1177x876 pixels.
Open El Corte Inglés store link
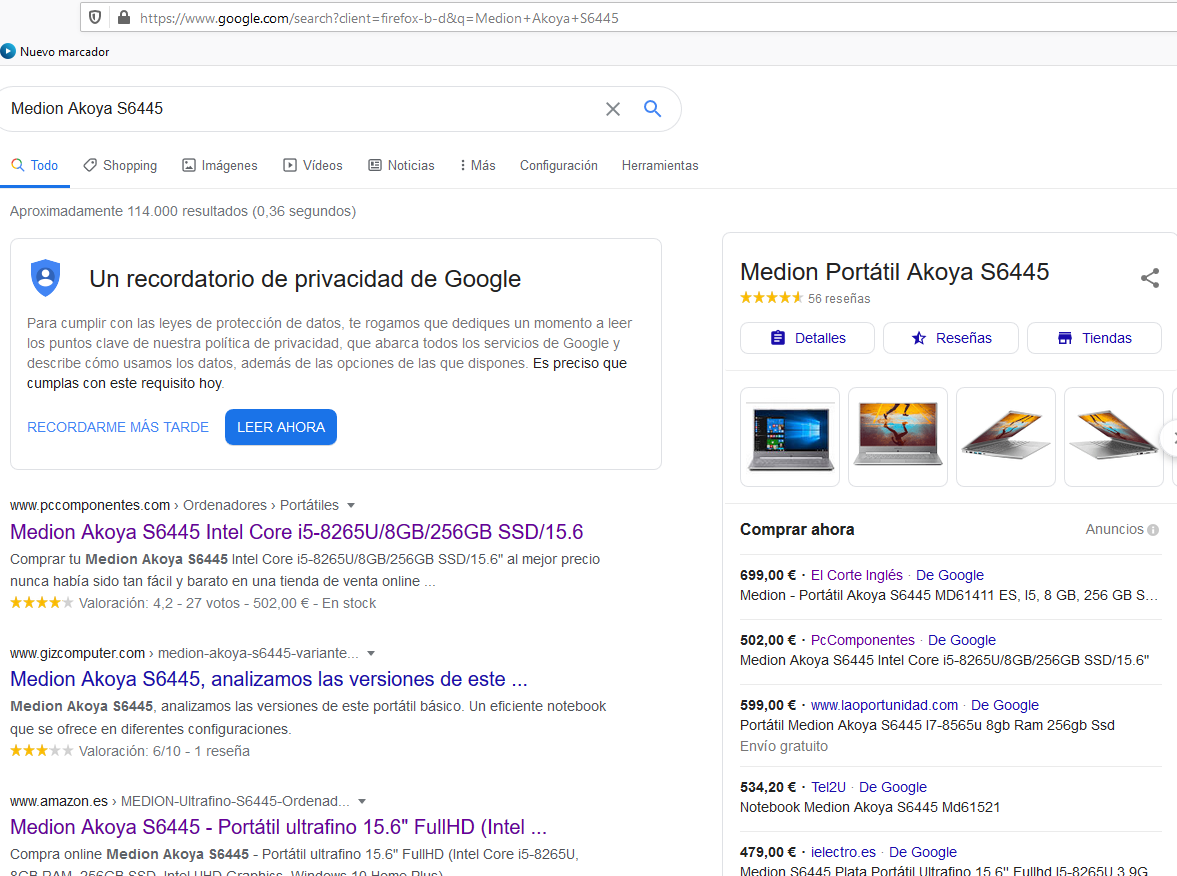856,575
